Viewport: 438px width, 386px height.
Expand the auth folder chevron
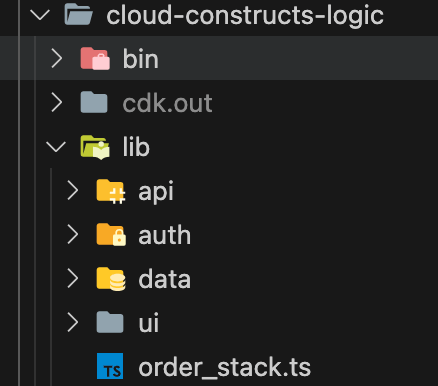73,234
